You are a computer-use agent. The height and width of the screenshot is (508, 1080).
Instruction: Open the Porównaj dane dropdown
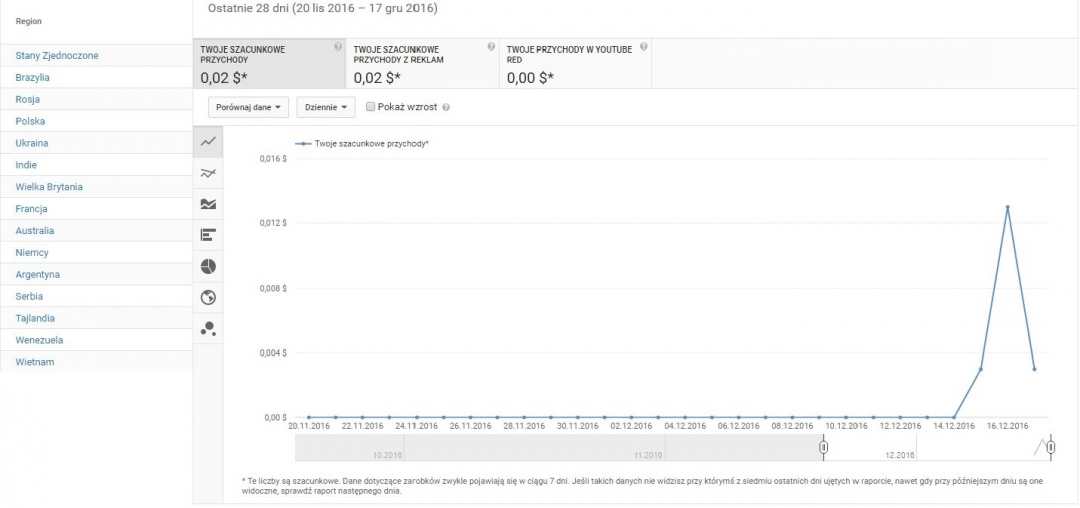[x=249, y=107]
